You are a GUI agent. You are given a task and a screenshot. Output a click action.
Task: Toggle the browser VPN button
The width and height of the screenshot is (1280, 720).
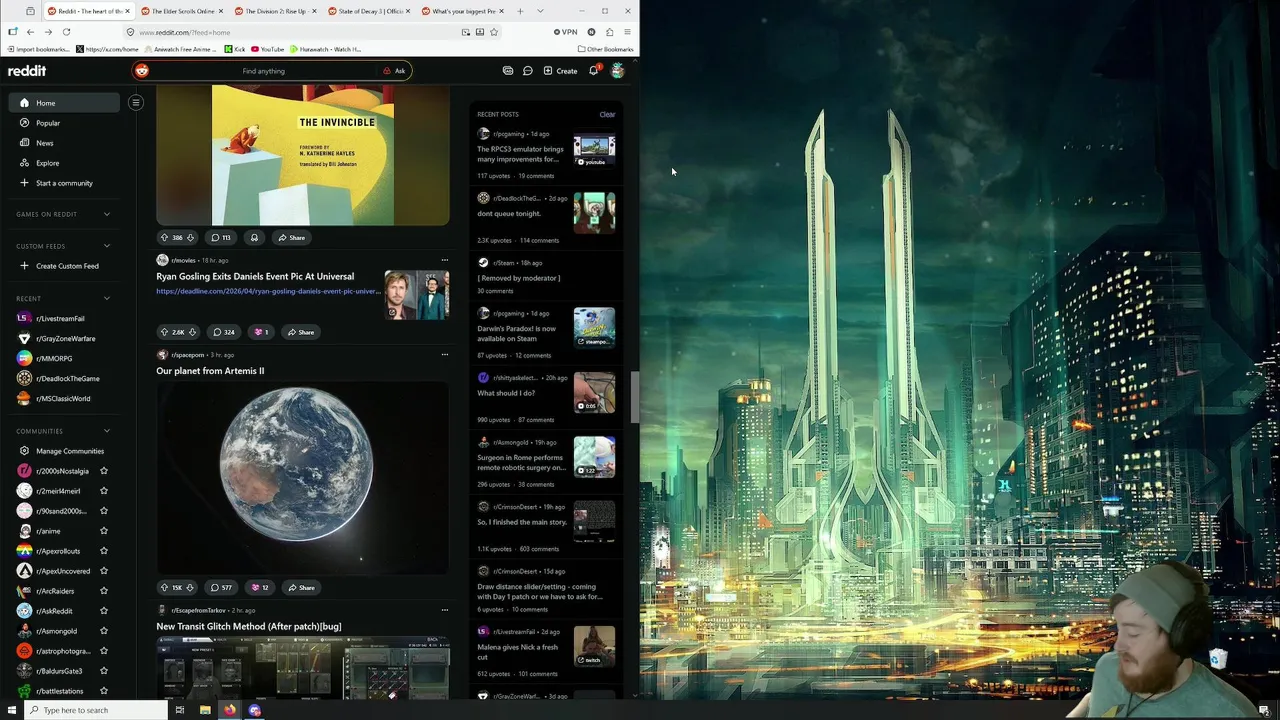[565, 32]
